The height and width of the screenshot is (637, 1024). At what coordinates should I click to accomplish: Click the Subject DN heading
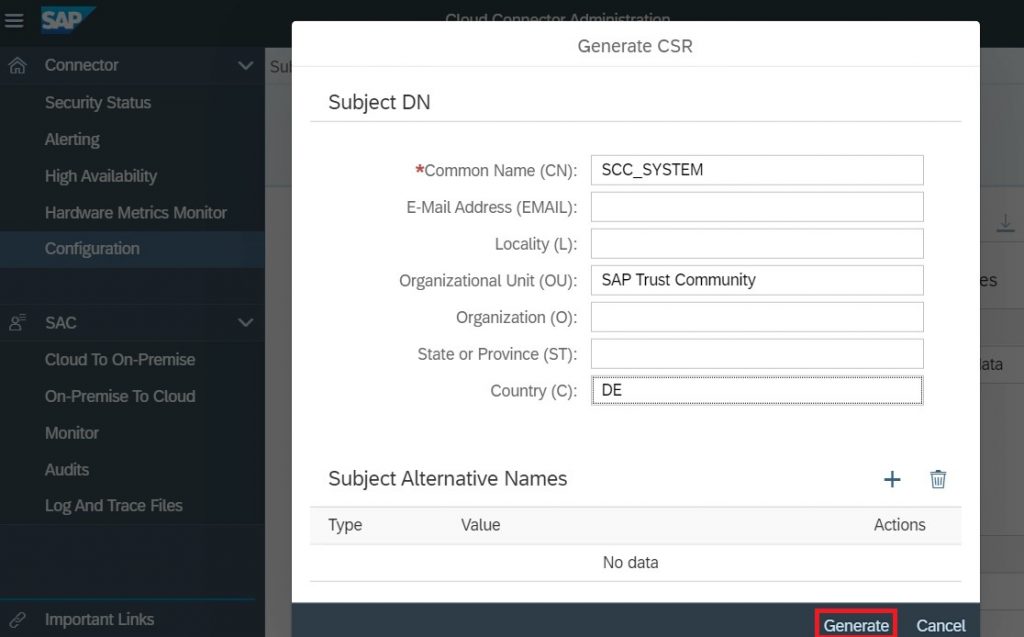pyautogui.click(x=379, y=102)
